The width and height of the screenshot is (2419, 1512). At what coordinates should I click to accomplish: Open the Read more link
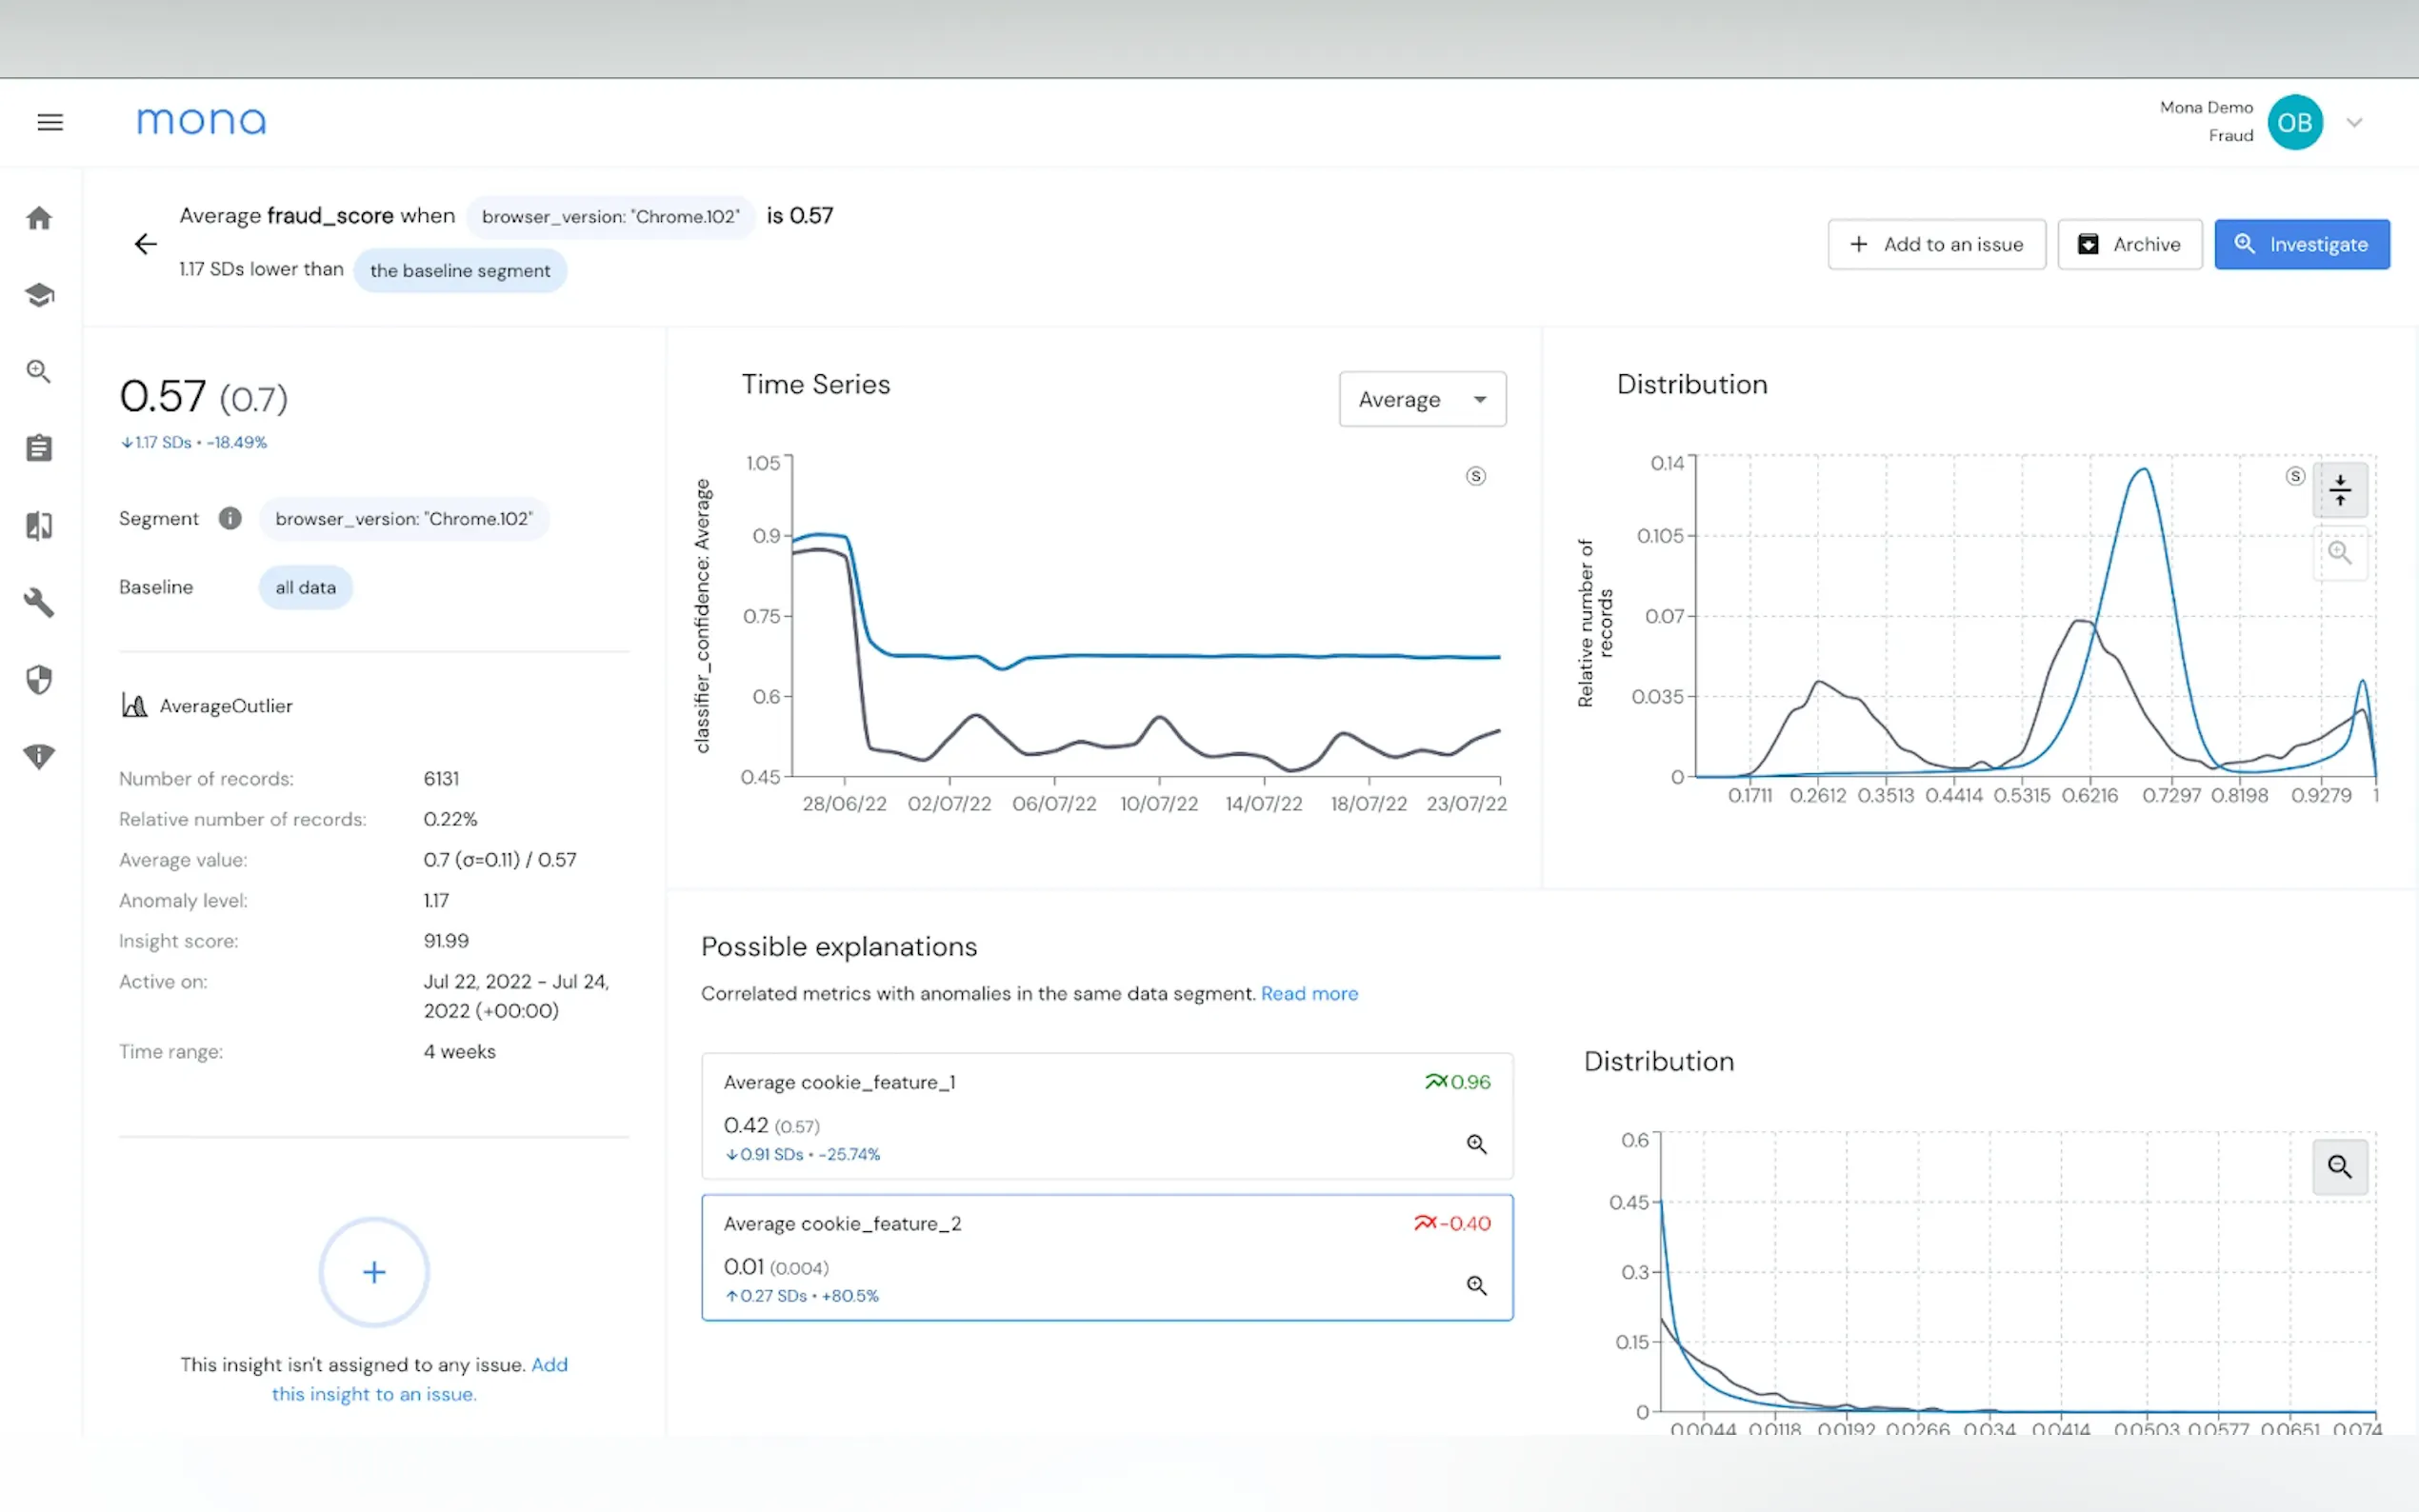tap(1309, 993)
